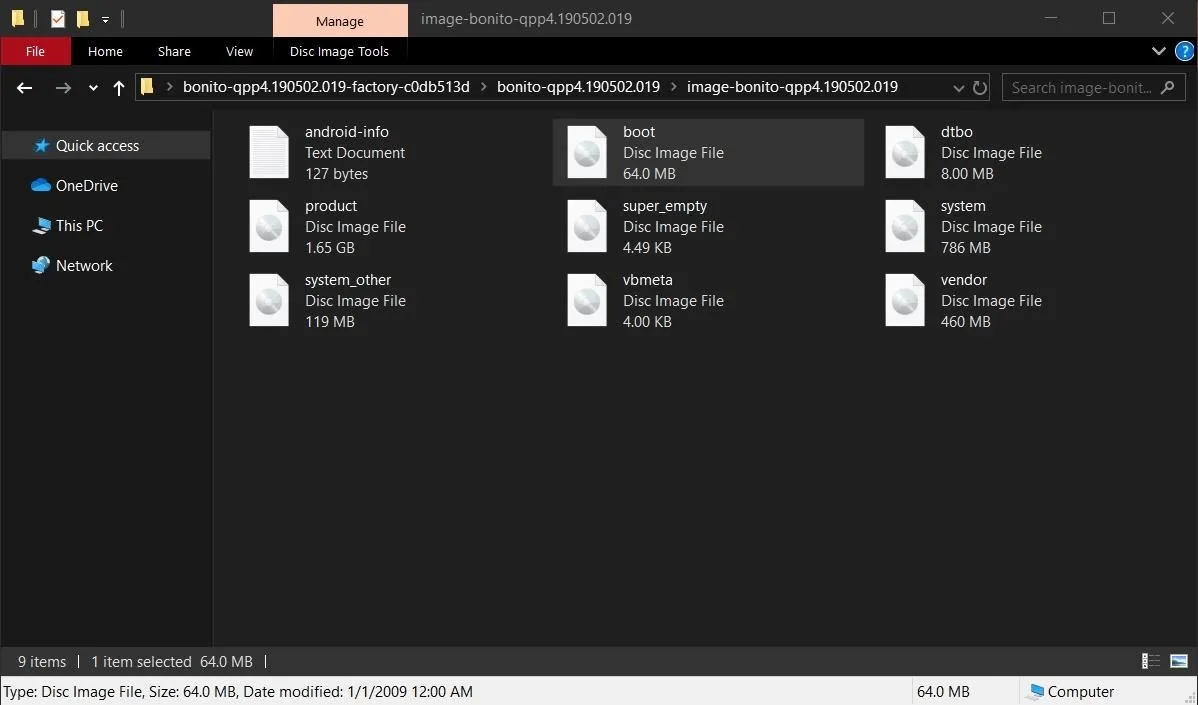
Task: Expand the chevron before the first breadcrumb
Action: (x=169, y=87)
